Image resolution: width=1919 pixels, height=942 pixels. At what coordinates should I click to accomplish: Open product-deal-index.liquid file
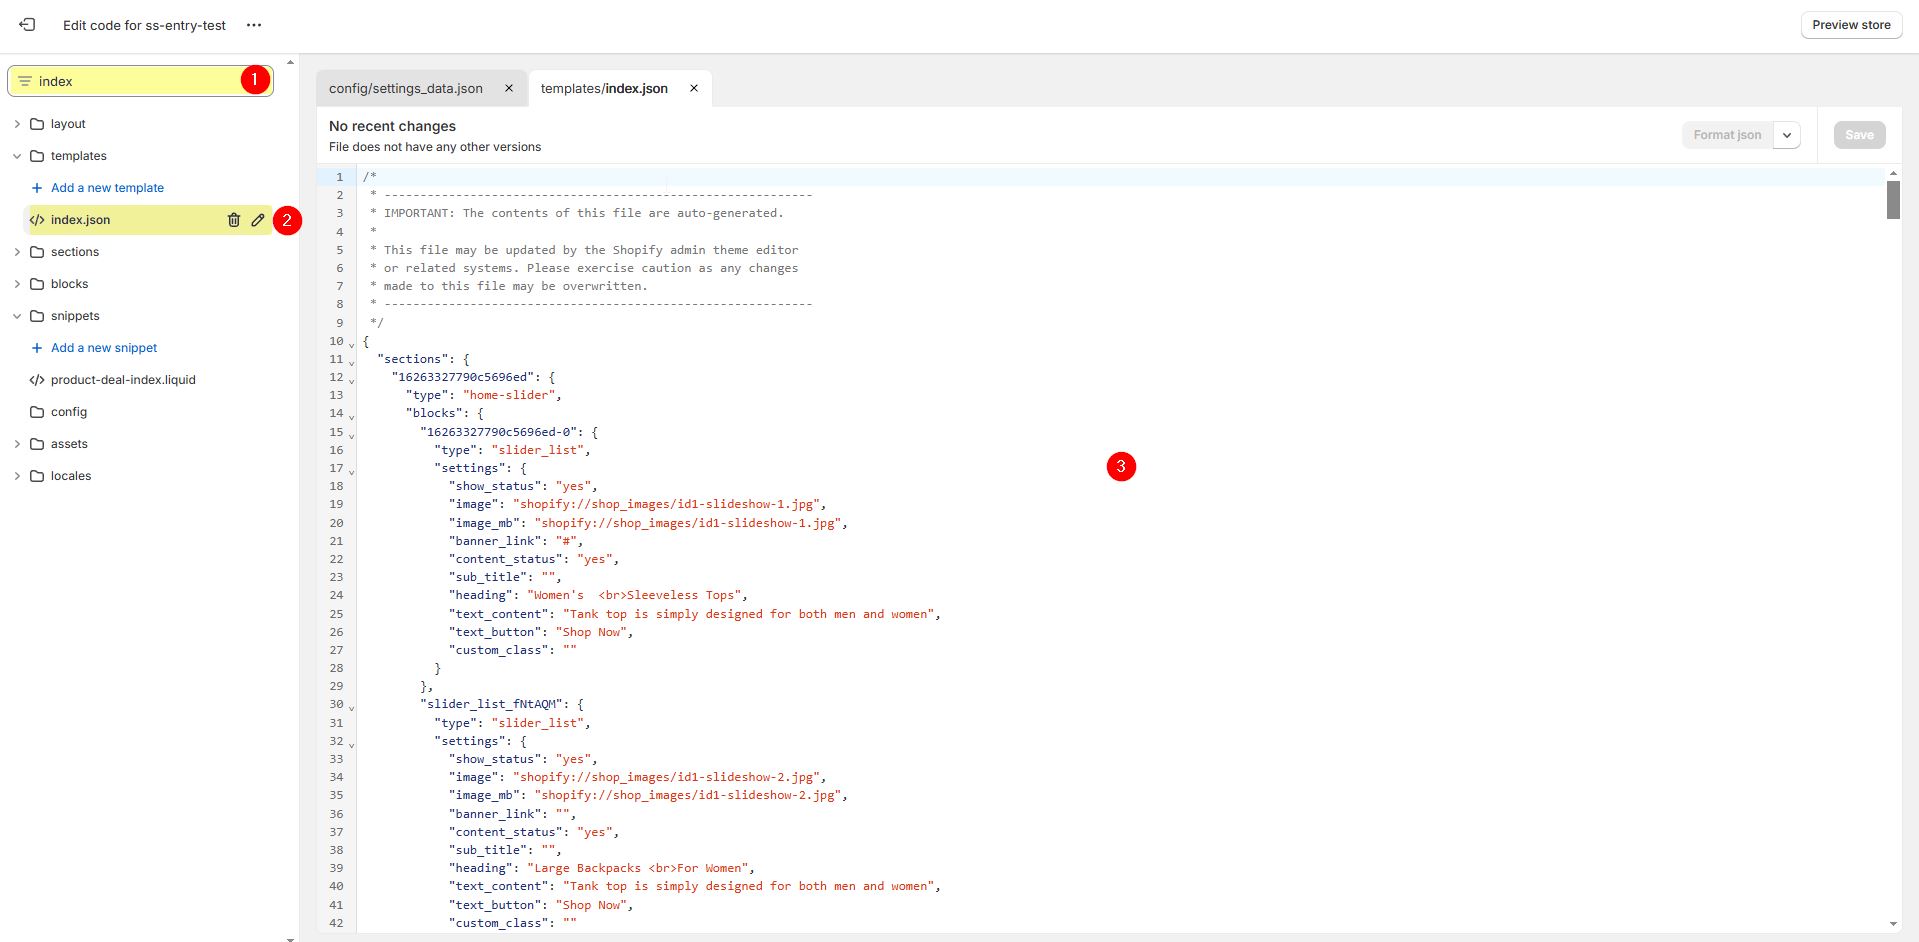[123, 380]
